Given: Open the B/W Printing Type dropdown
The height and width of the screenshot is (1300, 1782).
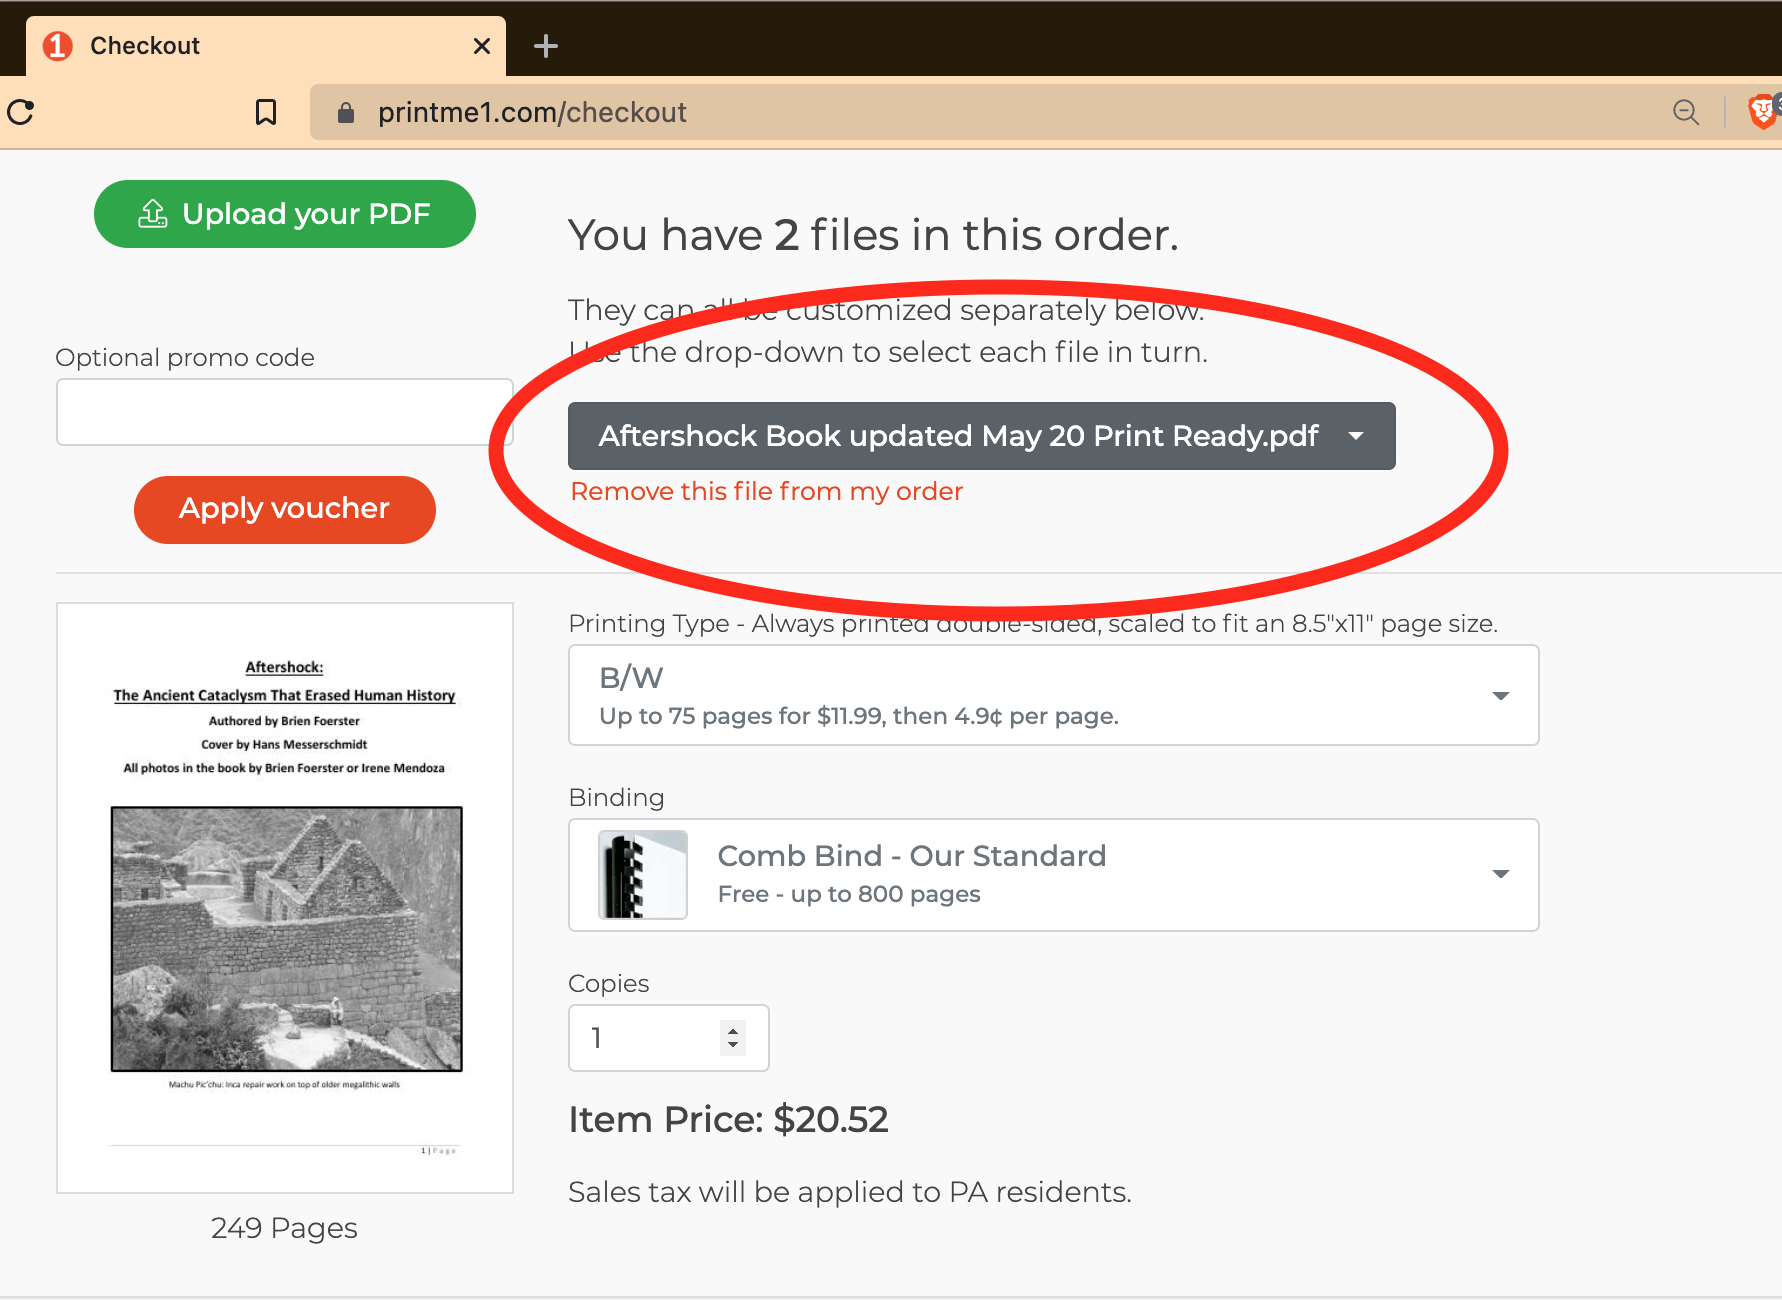Looking at the screenshot, I should point(1054,695).
